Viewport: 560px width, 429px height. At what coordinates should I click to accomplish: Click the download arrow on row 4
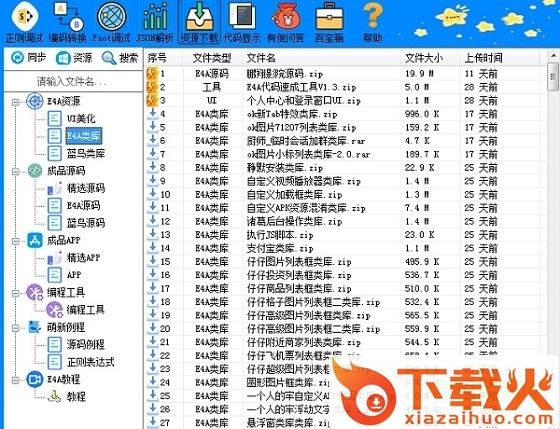point(152,114)
